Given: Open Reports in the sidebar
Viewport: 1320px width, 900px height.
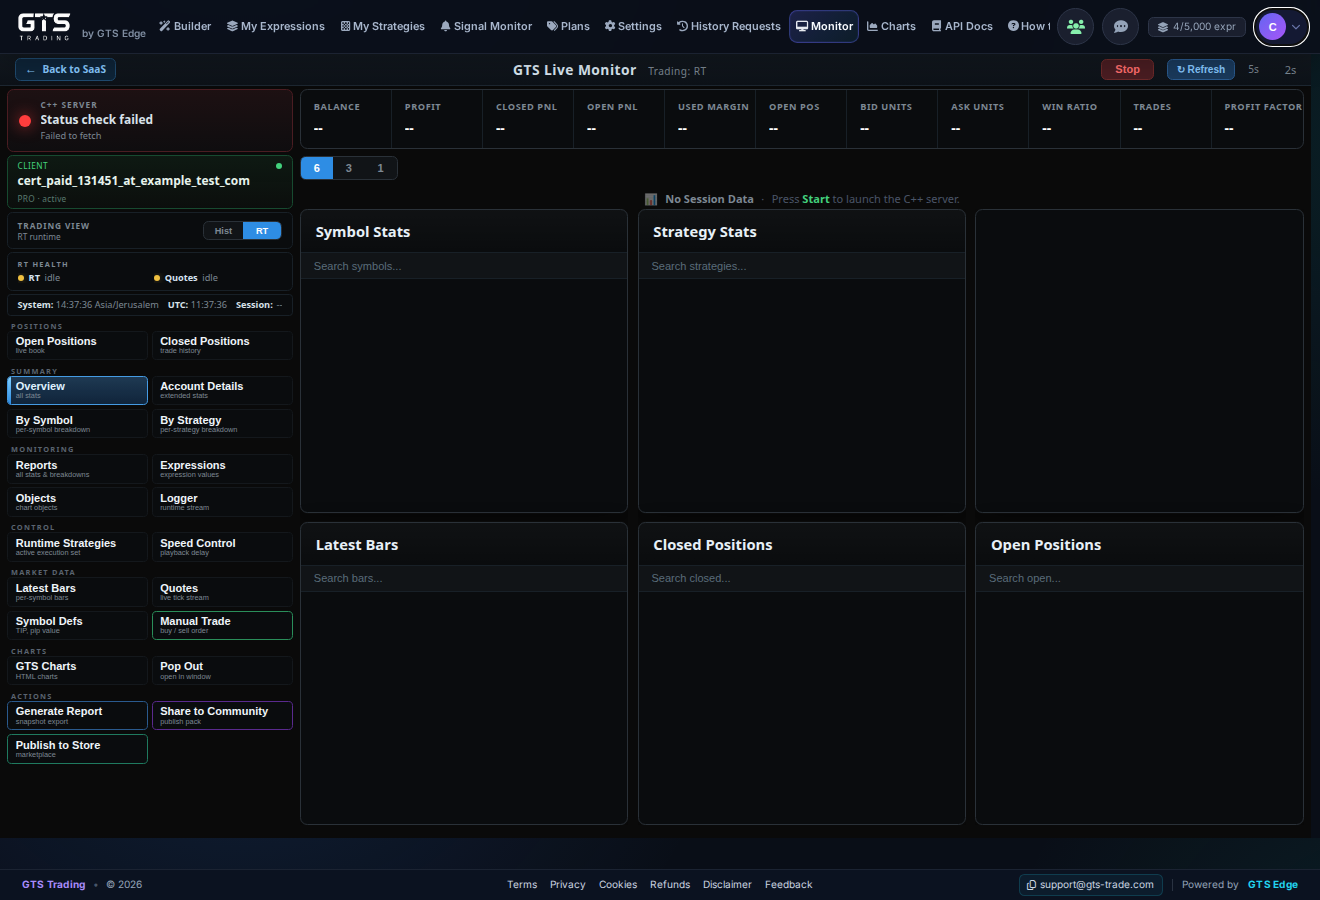Looking at the screenshot, I should [77, 469].
